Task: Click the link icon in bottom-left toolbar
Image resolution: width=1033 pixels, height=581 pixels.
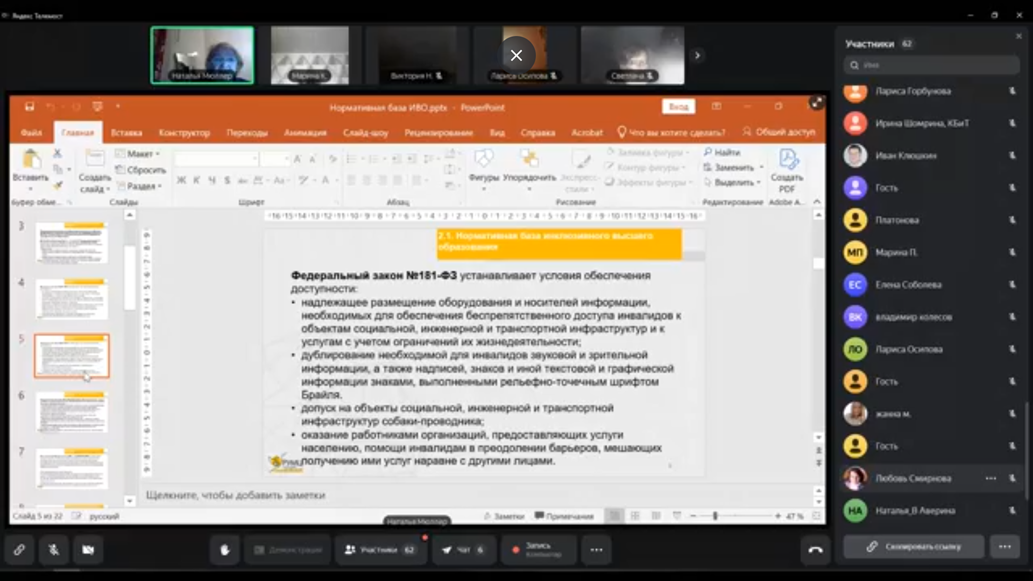Action: pyautogui.click(x=19, y=550)
